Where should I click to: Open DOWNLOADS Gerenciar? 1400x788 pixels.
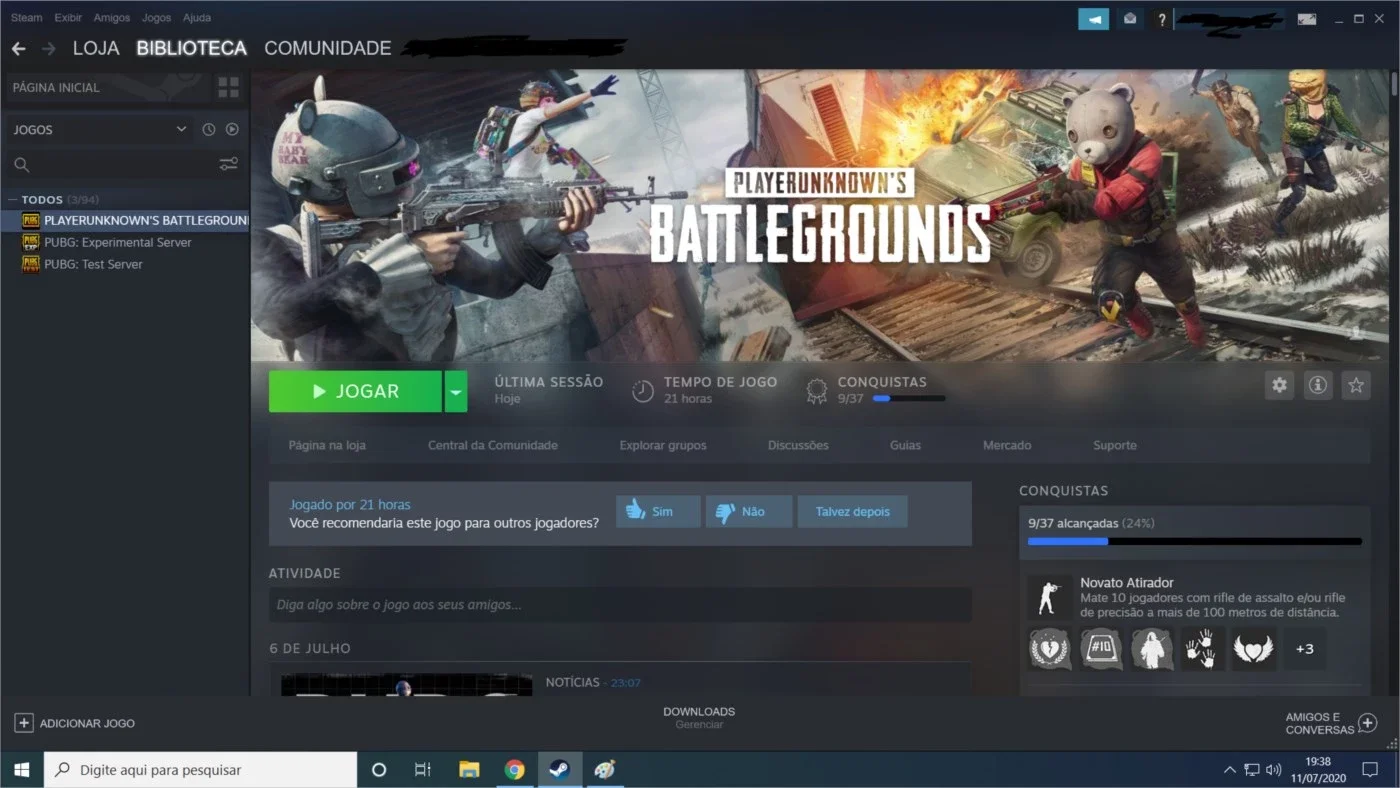pyautogui.click(x=699, y=717)
